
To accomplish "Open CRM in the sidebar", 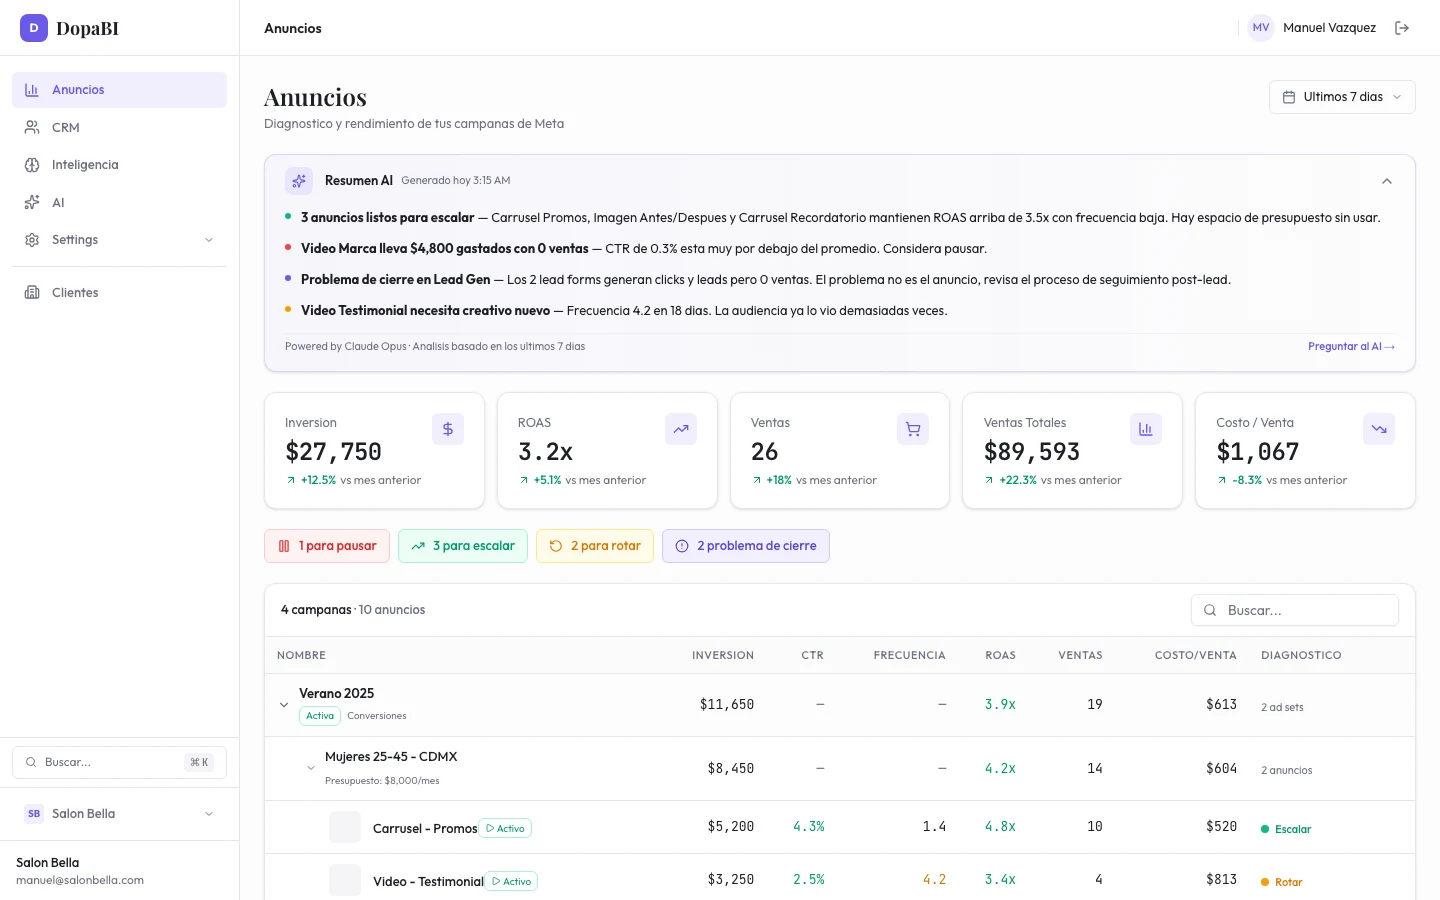I will pyautogui.click(x=119, y=128).
